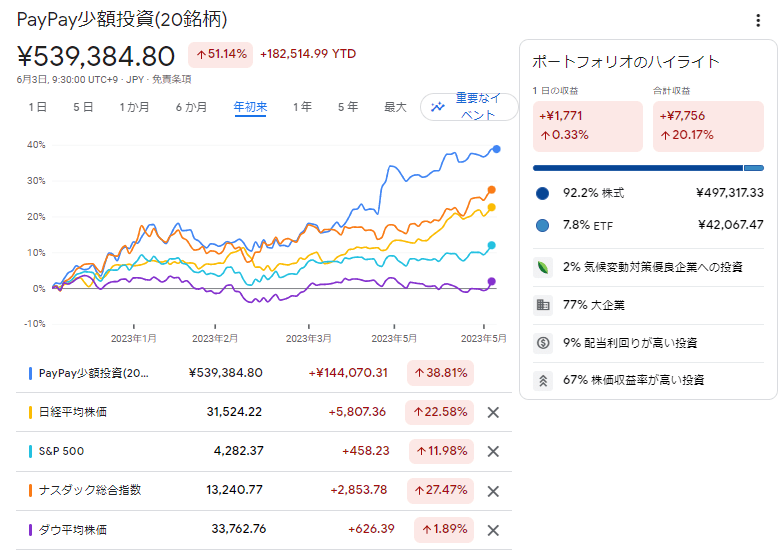This screenshot has height=557, width=779.
Task: Remove ダウ平均株価 from comparison
Action: click(x=492, y=529)
